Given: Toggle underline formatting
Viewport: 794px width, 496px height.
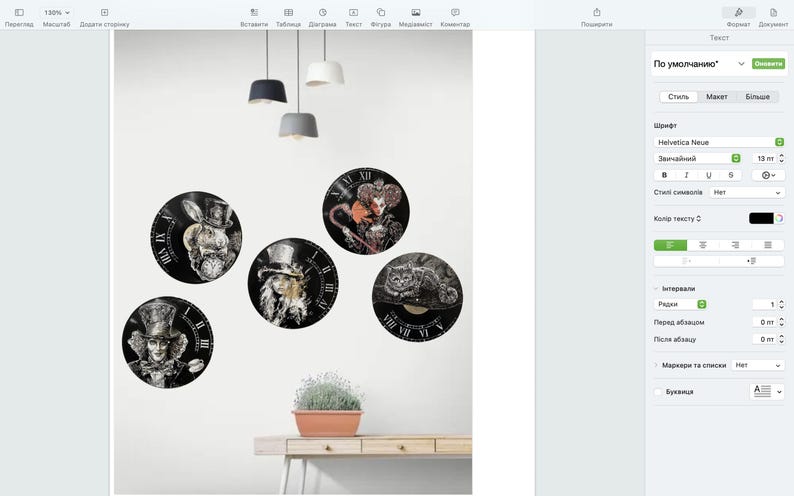Looking at the screenshot, I should [x=708, y=175].
